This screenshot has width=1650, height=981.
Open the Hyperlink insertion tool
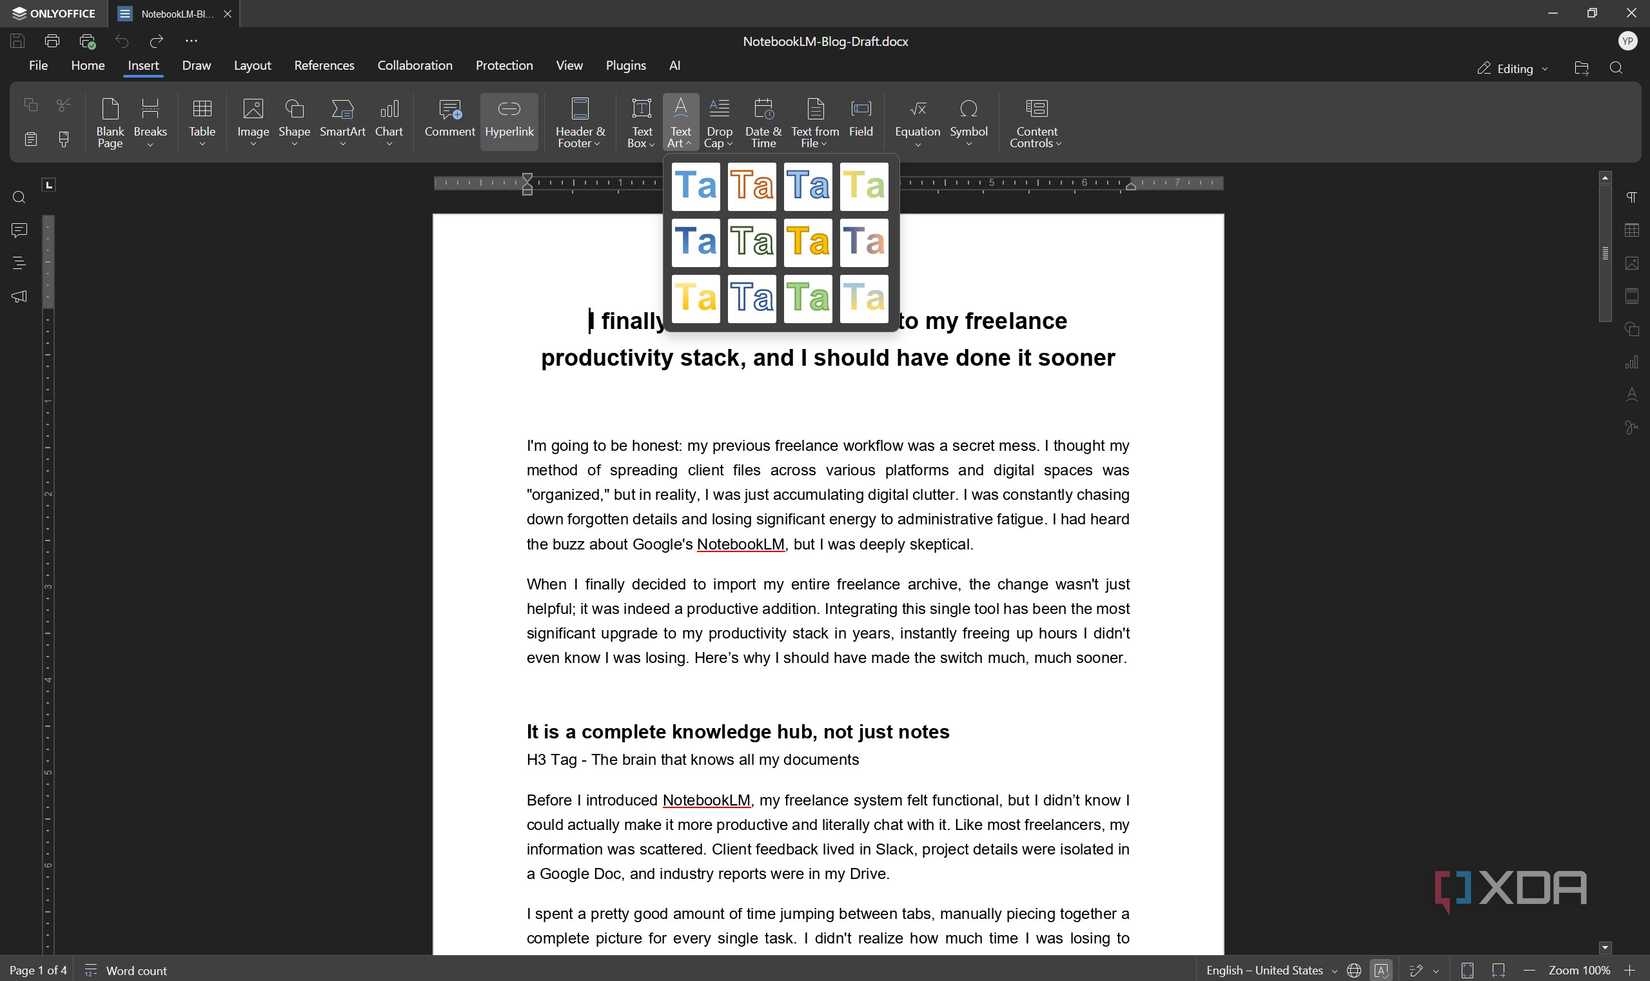[x=509, y=121]
